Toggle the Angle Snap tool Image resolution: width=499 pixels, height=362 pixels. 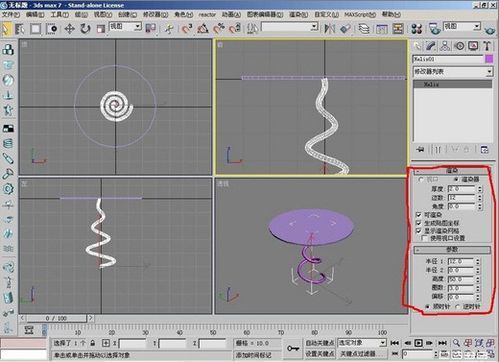[203, 29]
